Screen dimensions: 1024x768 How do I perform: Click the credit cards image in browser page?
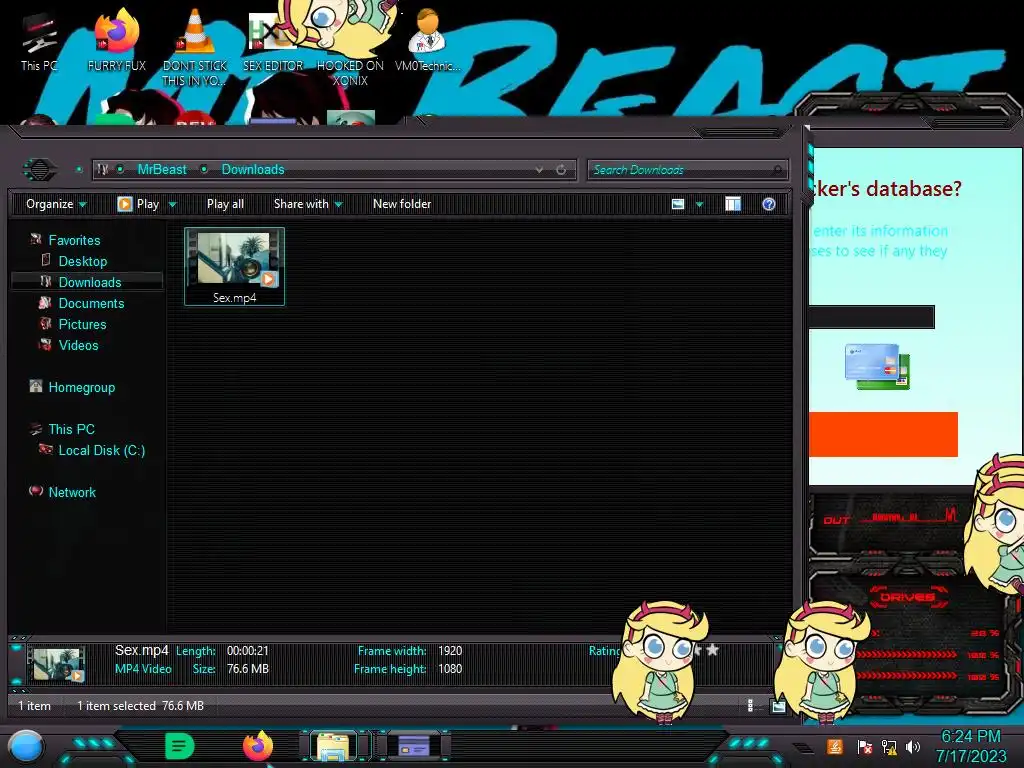pos(877,367)
